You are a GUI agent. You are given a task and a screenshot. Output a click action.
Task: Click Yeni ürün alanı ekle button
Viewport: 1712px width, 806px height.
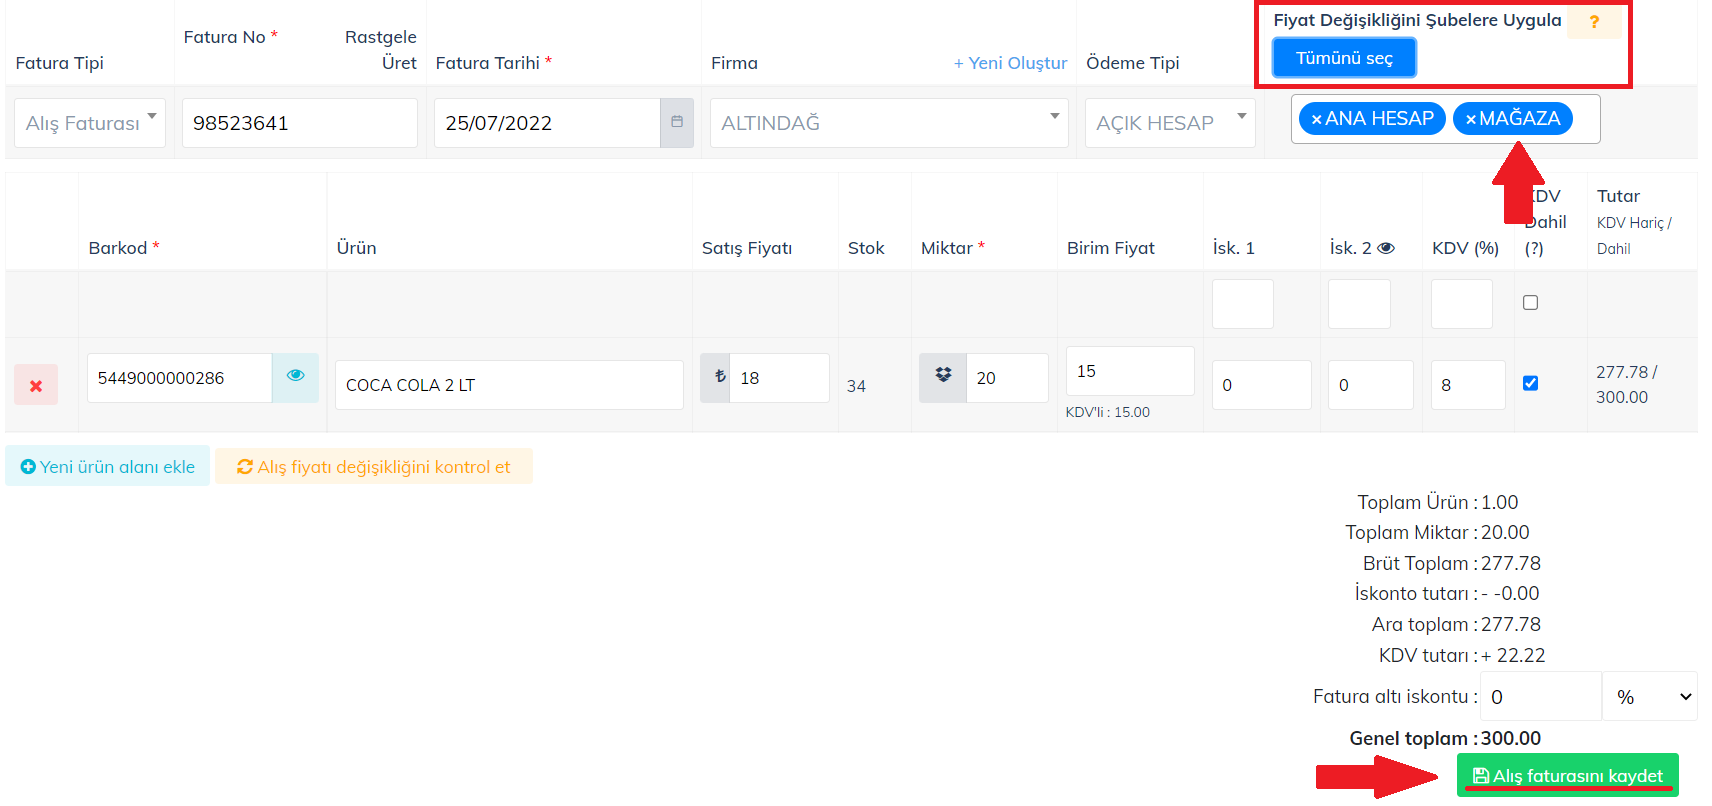108,466
